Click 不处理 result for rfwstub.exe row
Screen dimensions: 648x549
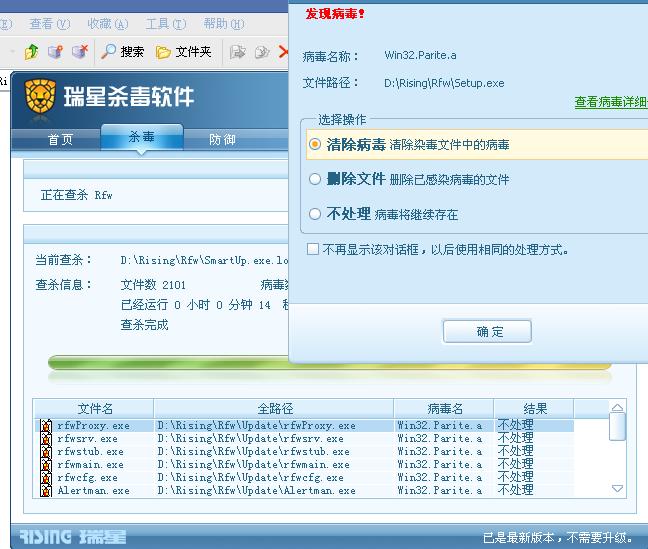(x=515, y=451)
